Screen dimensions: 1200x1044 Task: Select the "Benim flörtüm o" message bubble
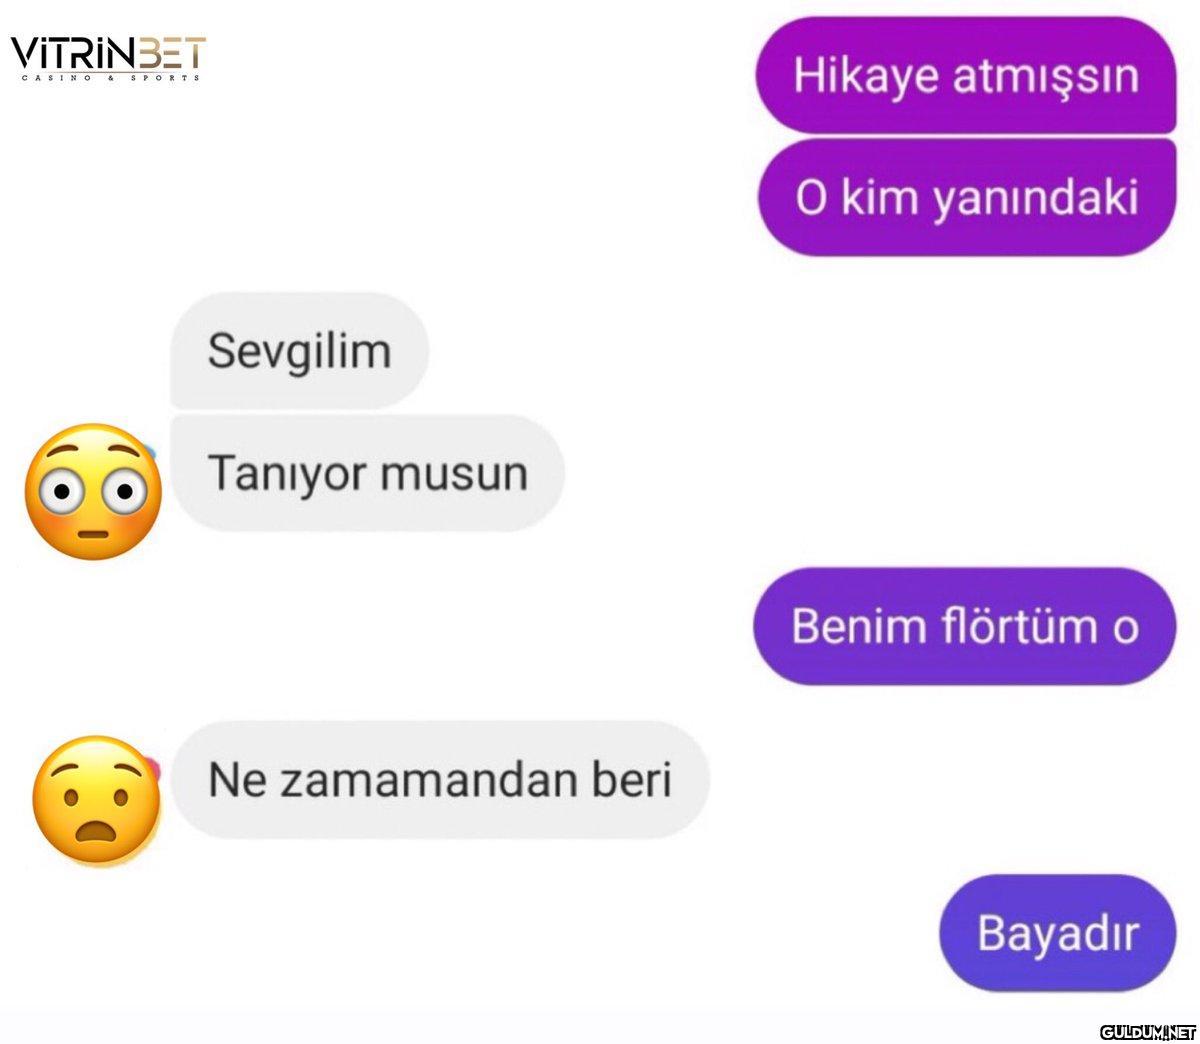[x=964, y=627]
